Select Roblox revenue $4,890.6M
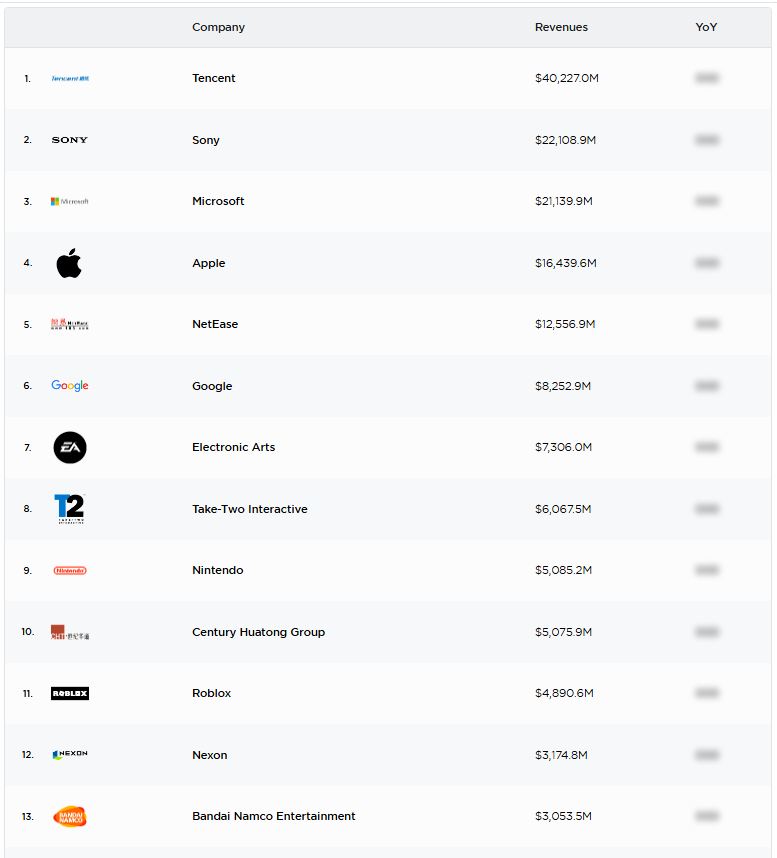This screenshot has width=777, height=858. click(x=564, y=693)
